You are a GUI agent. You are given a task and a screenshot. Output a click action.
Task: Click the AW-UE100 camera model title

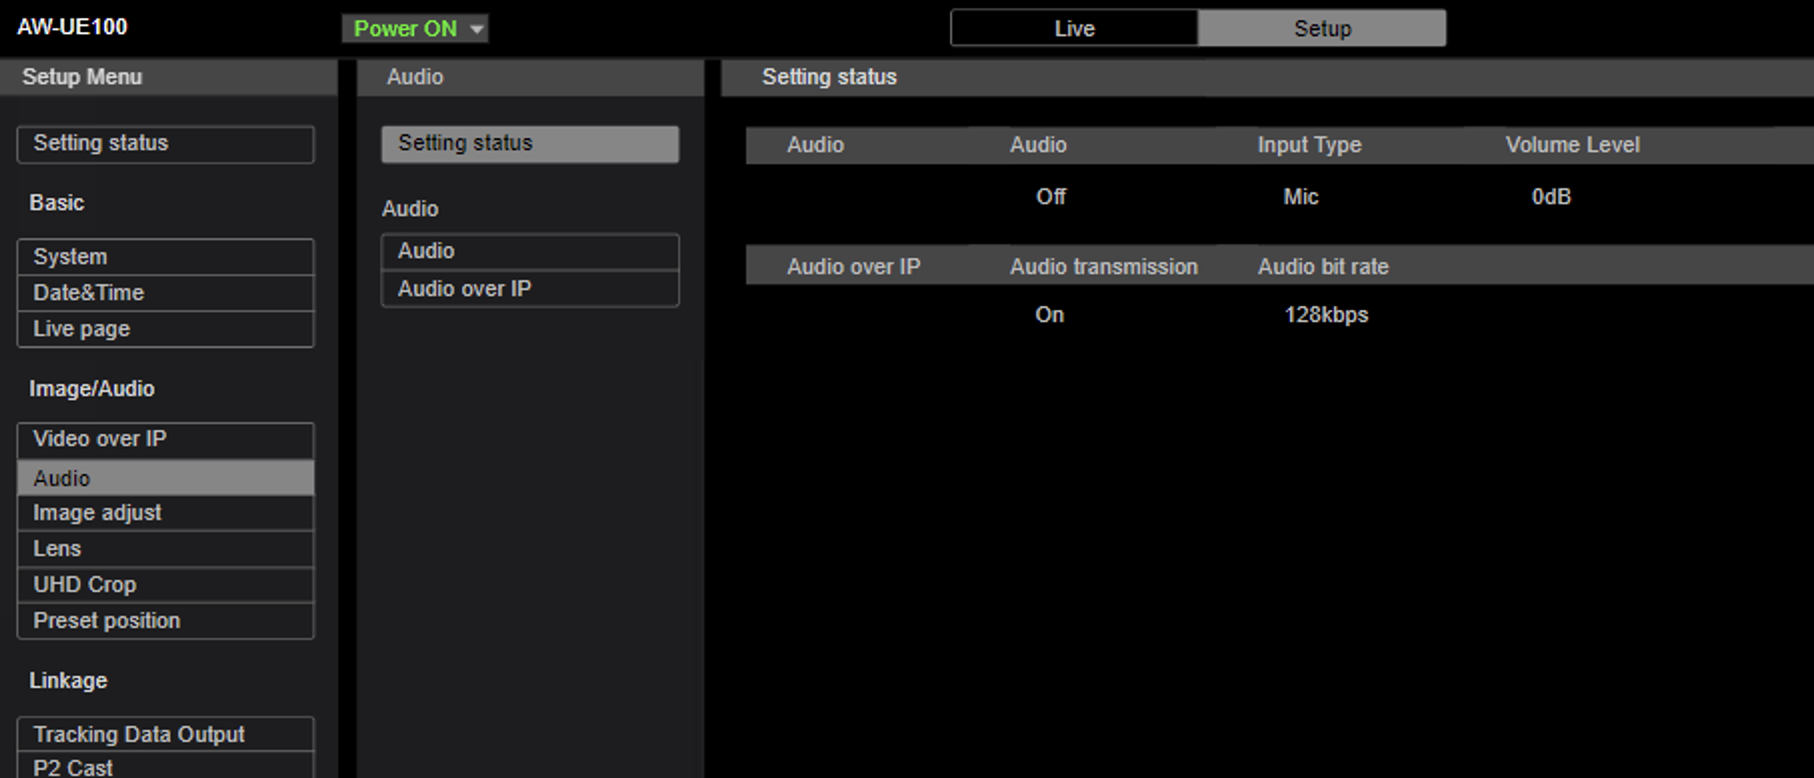tap(72, 27)
